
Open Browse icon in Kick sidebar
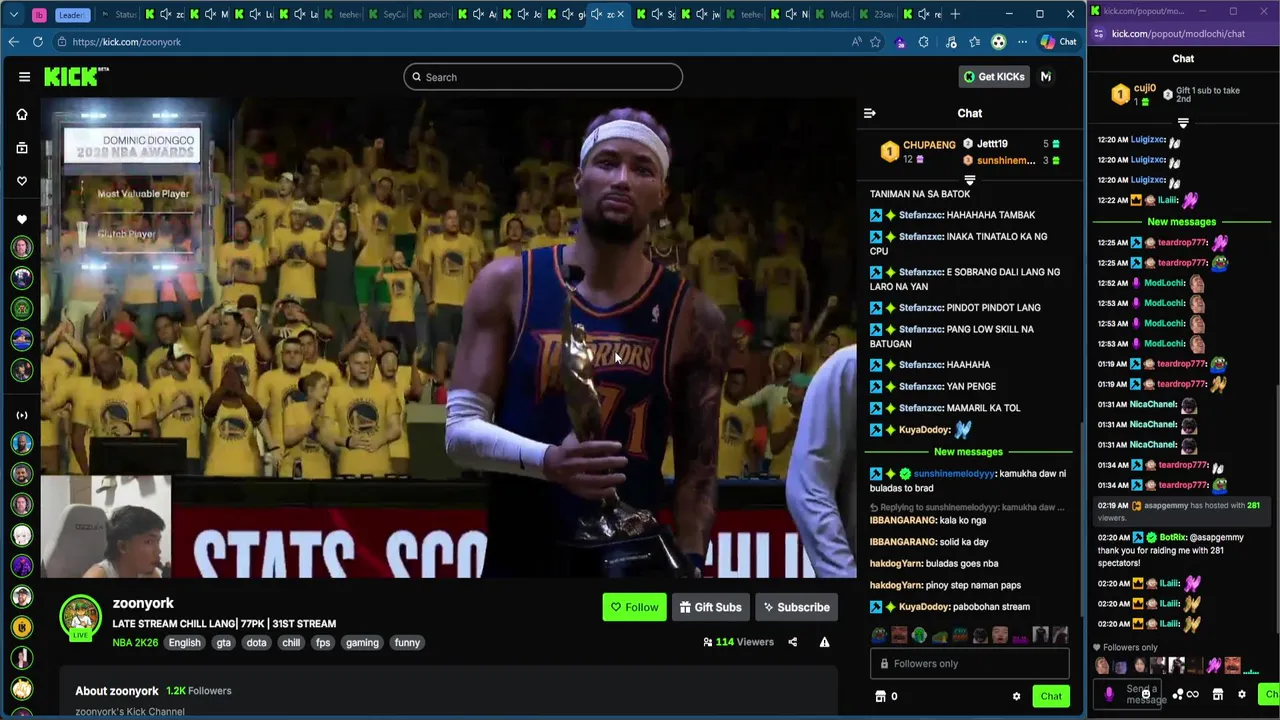tap(22, 148)
